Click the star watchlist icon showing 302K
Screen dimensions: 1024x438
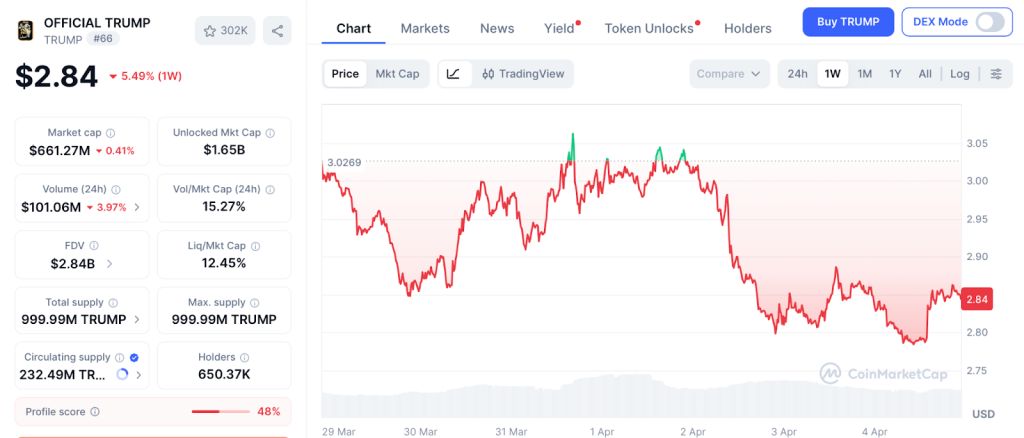pos(225,31)
